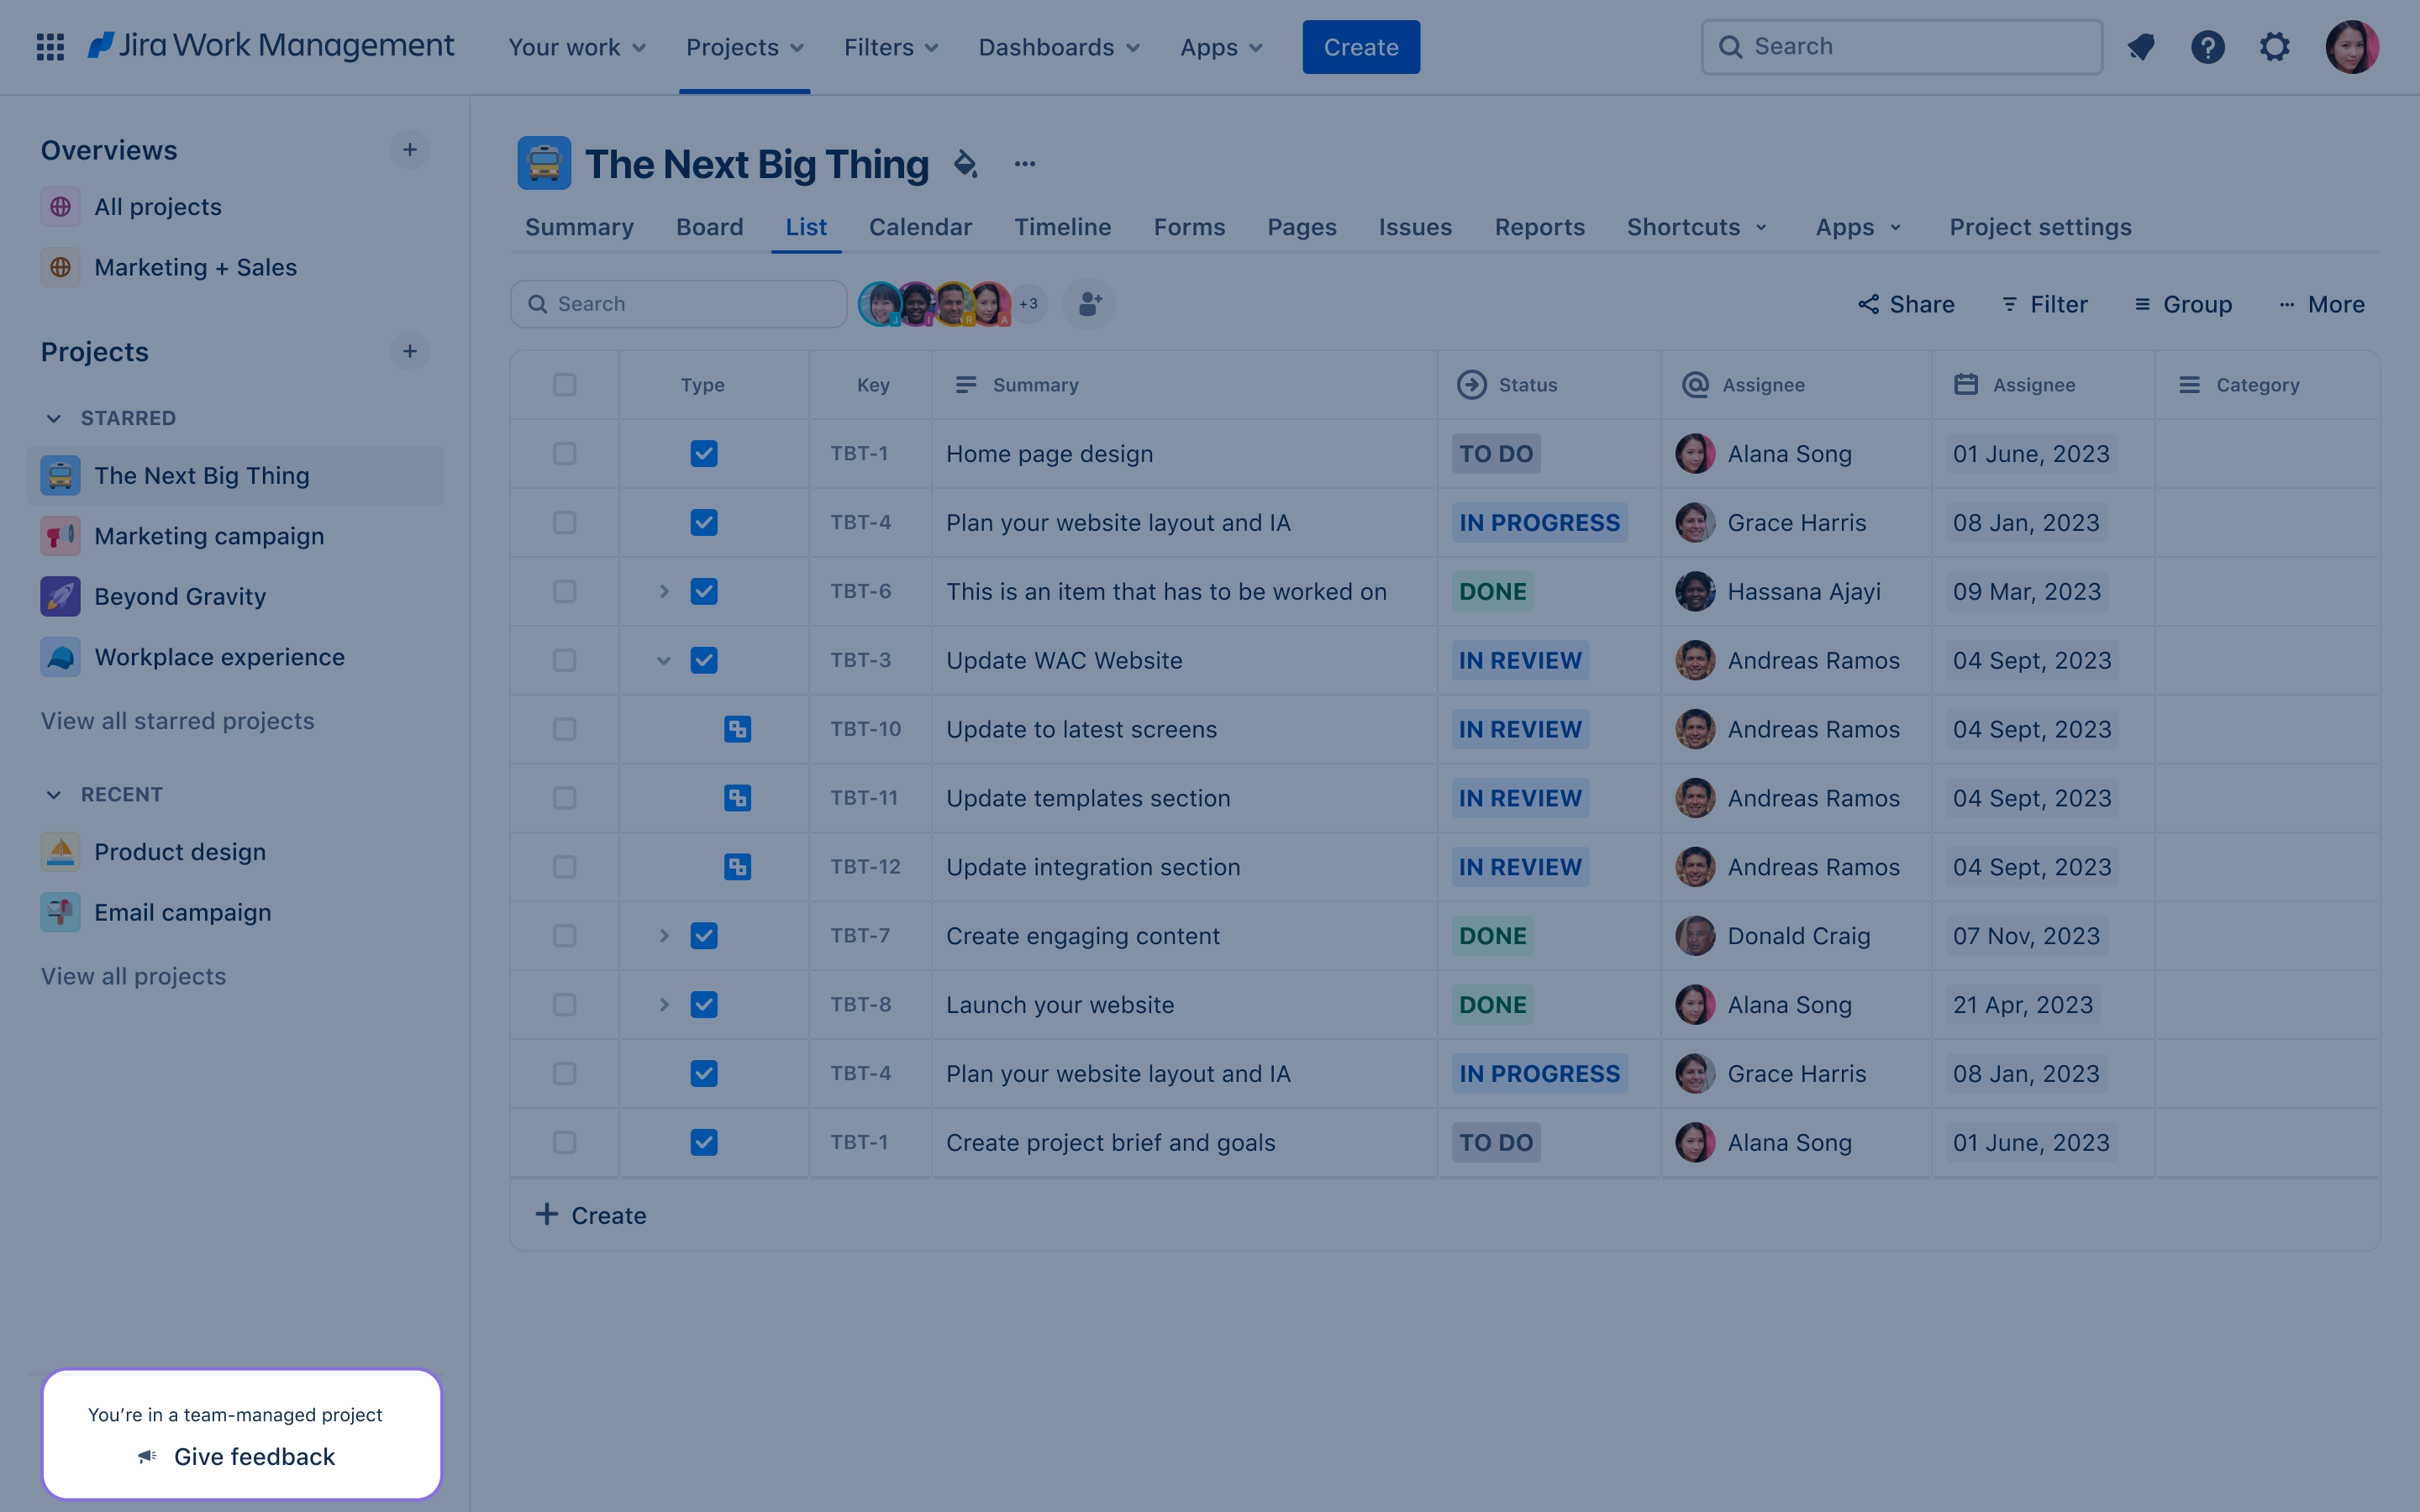Screen dimensions: 2420x1512
Task: Switch to the Summary tab
Action: click(578, 227)
